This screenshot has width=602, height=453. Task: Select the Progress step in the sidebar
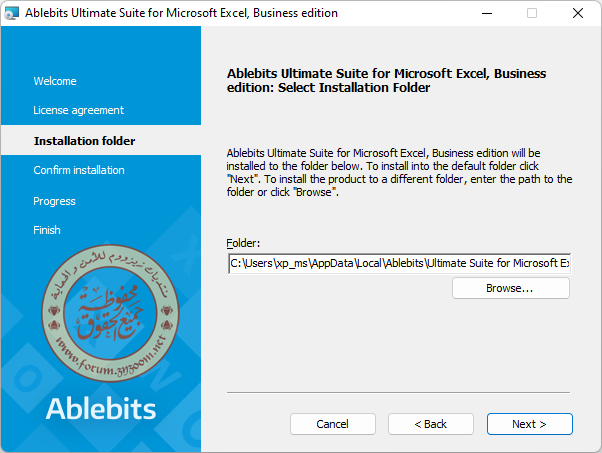[x=54, y=201]
